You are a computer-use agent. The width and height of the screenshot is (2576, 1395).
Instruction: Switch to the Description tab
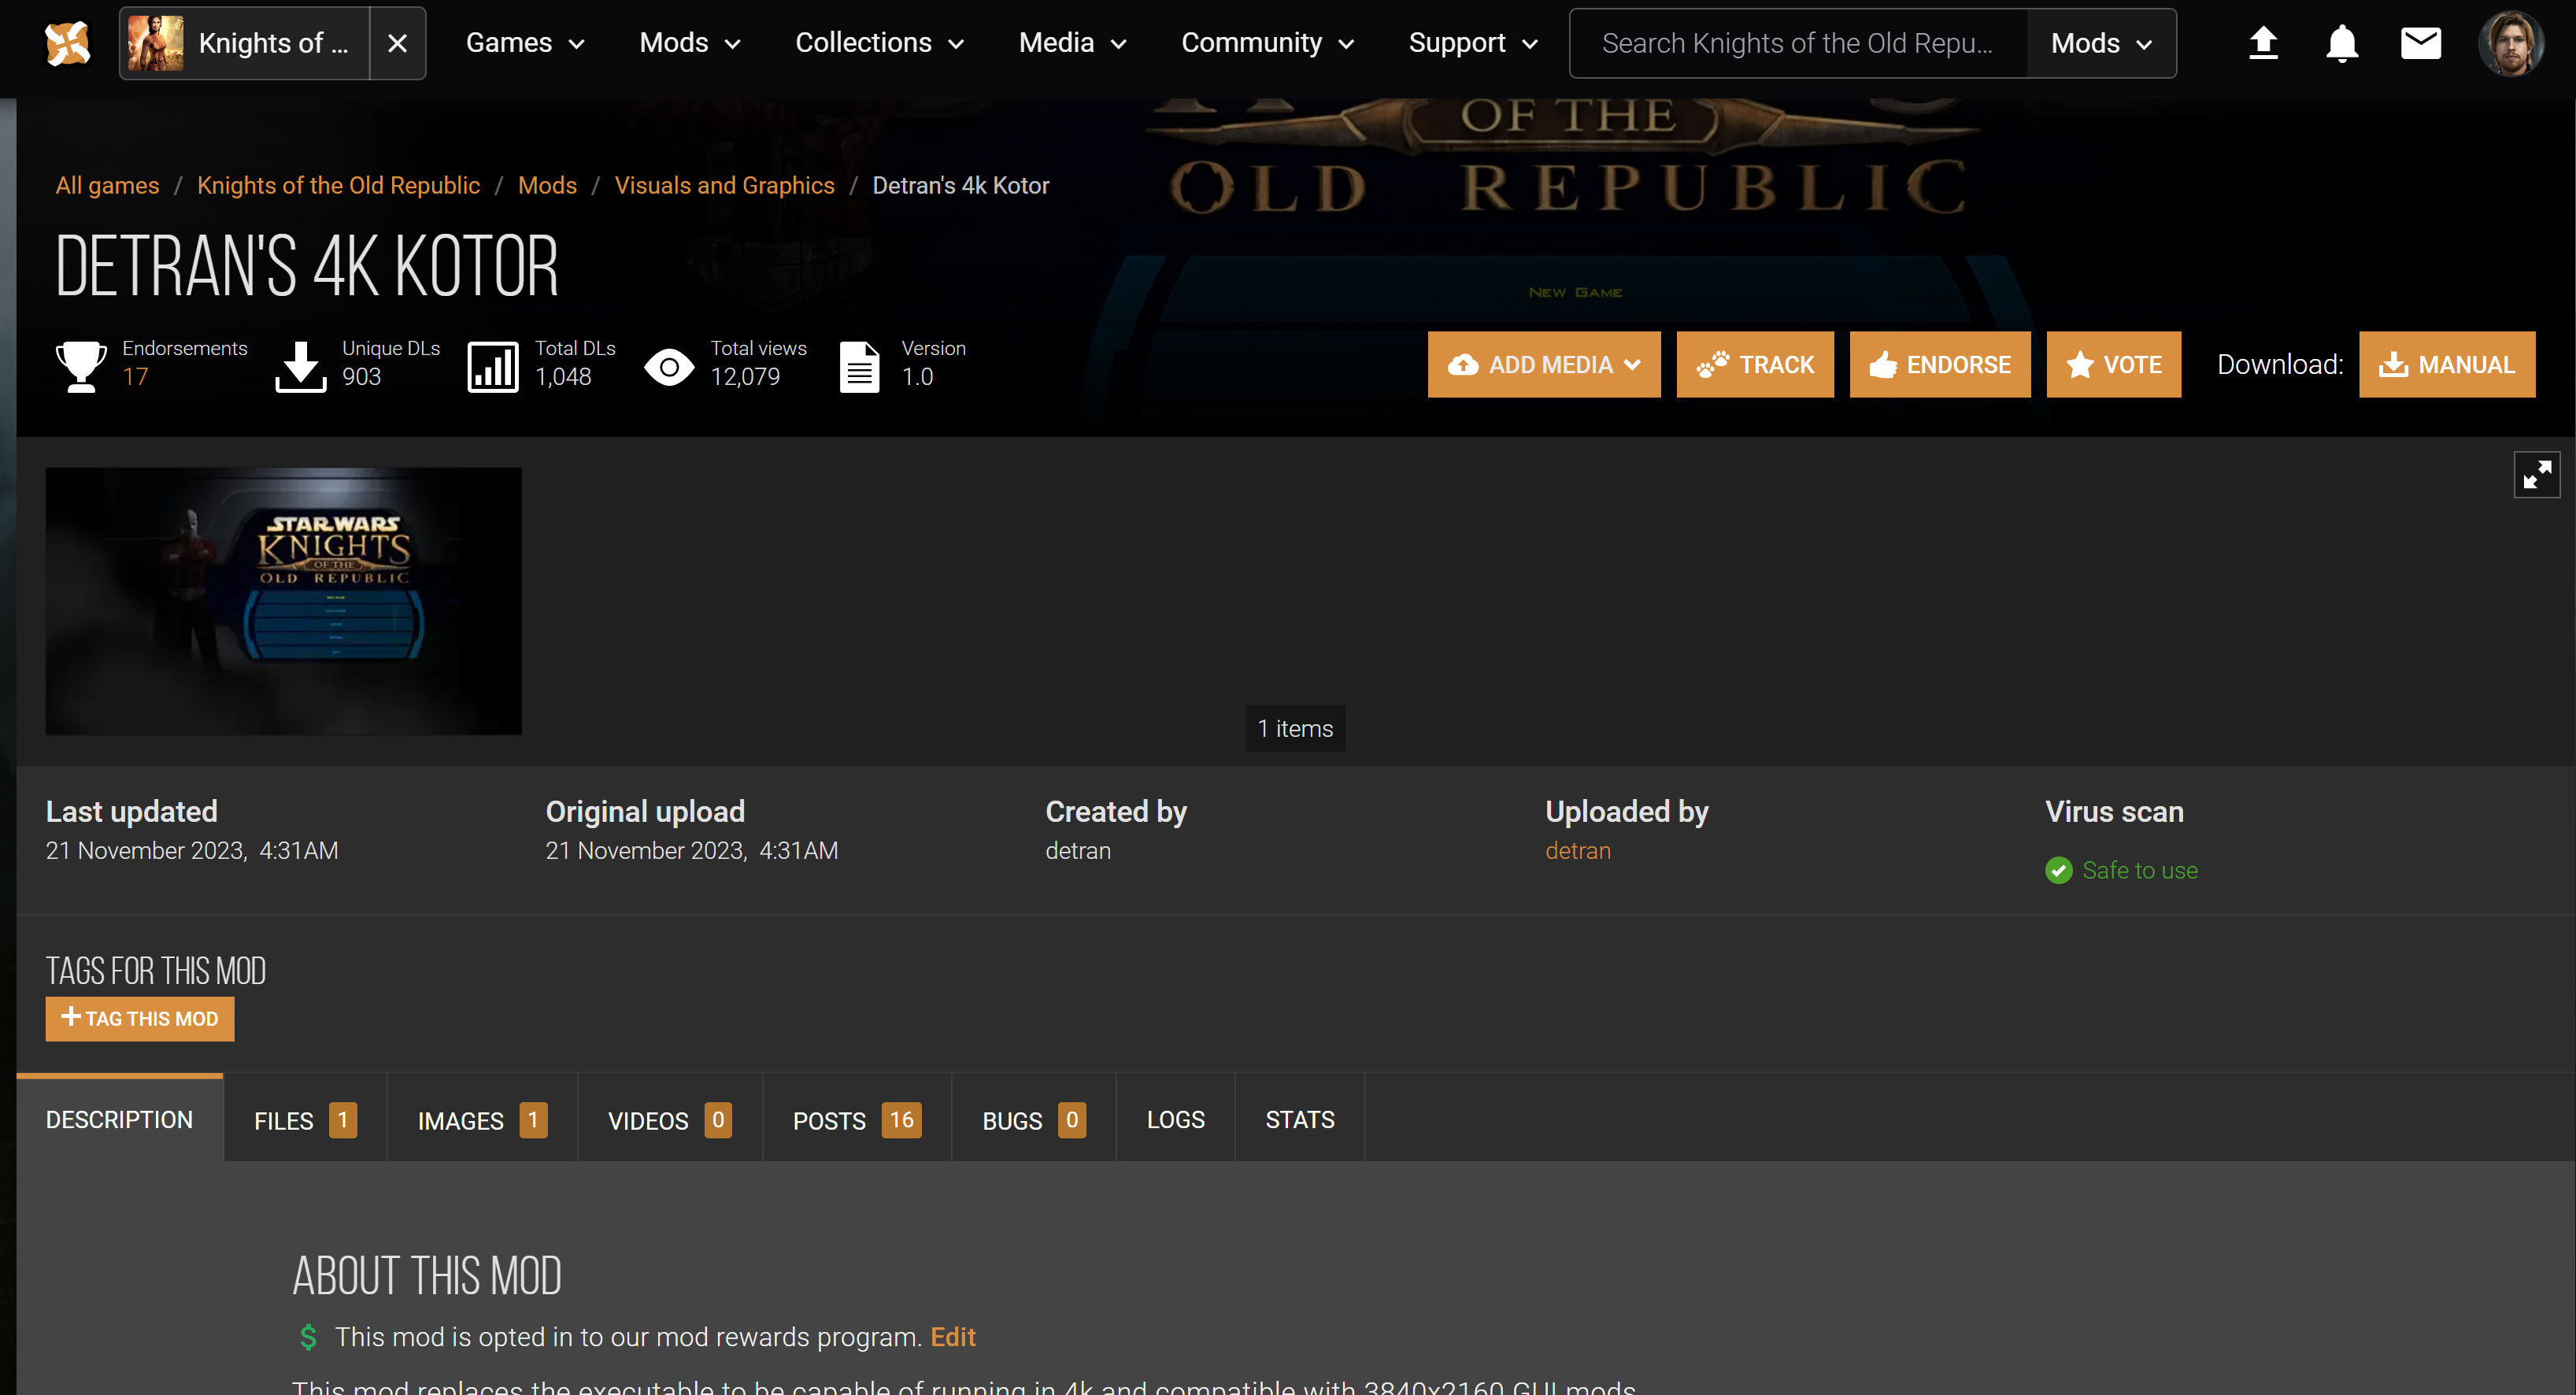tap(120, 1119)
